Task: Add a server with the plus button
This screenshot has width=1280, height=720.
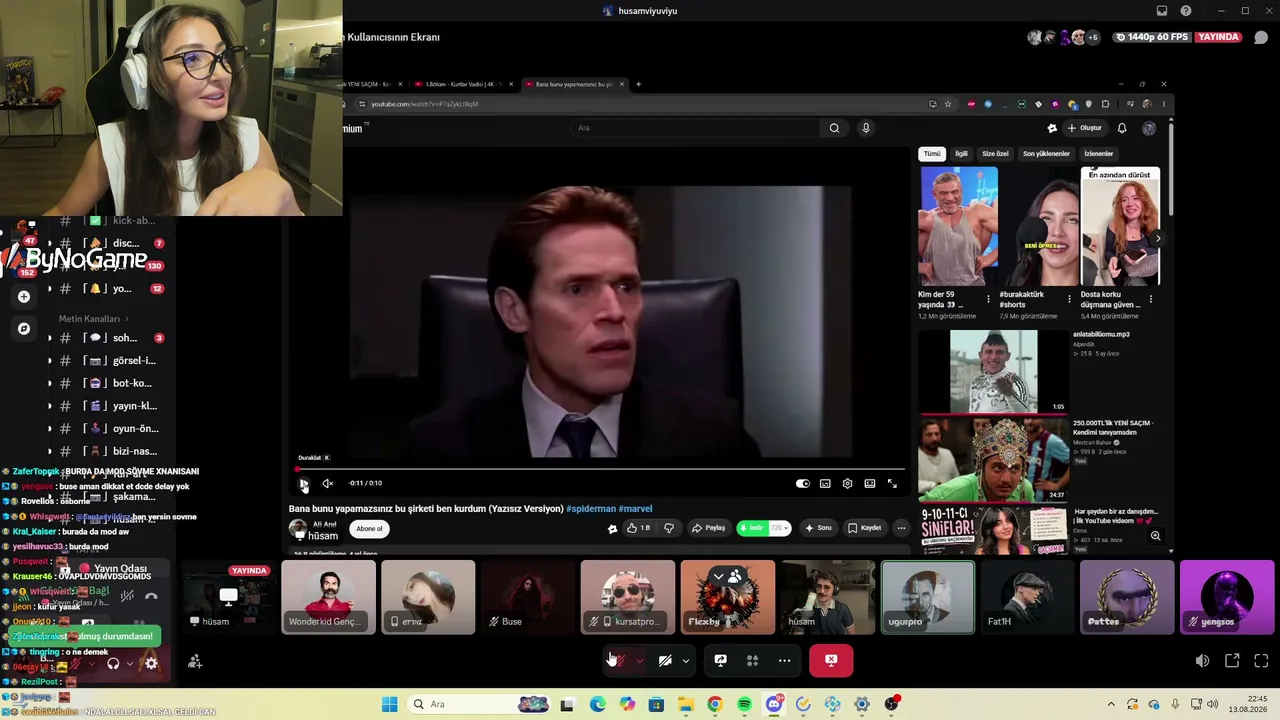Action: pyautogui.click(x=24, y=297)
